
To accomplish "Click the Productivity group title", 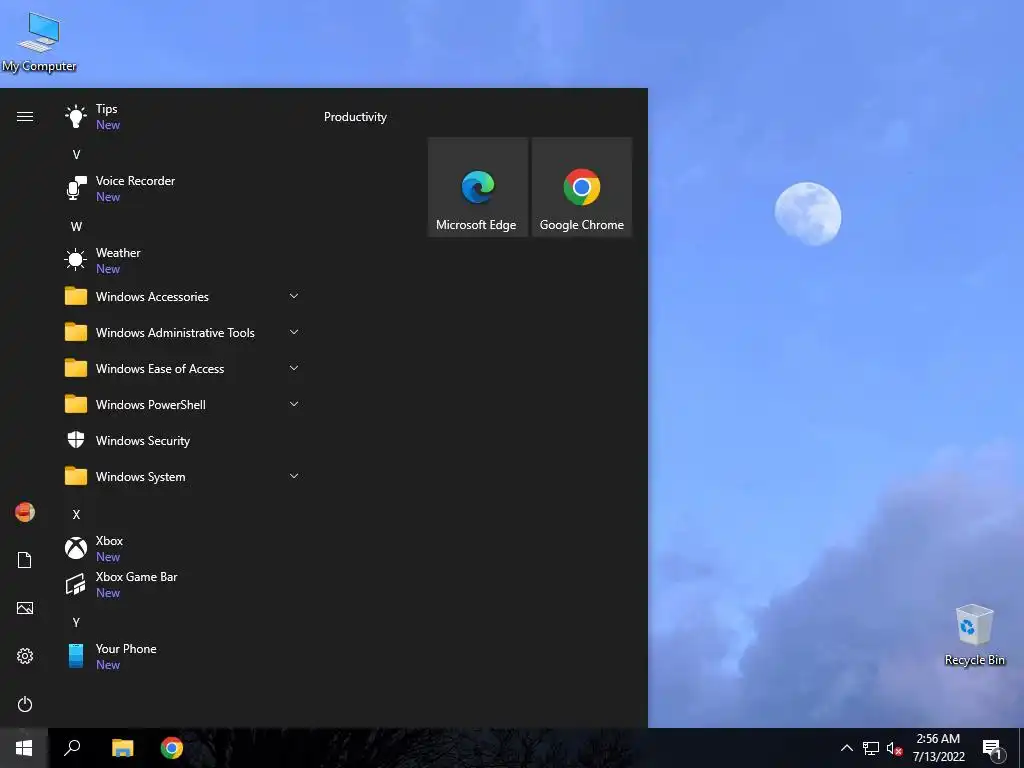I will (x=355, y=117).
